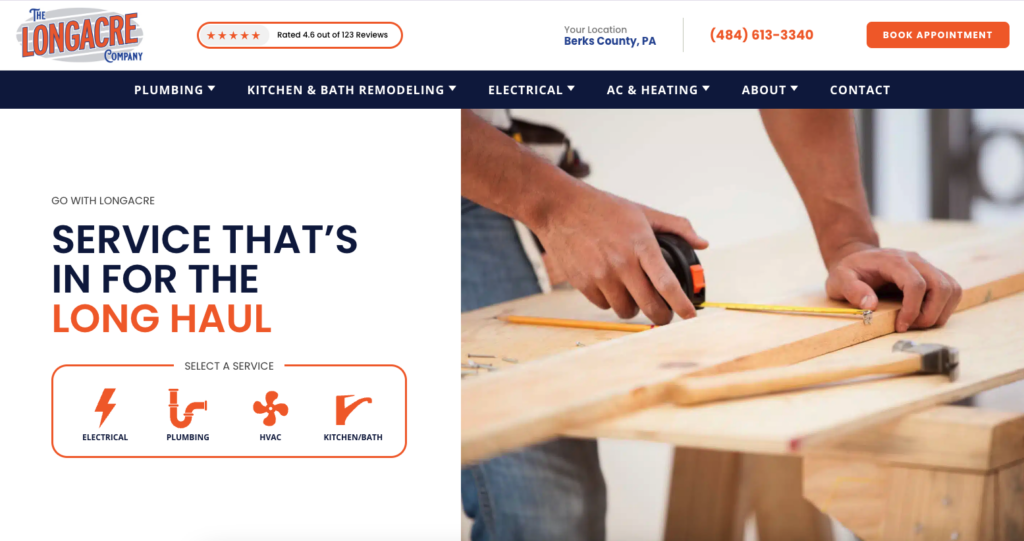Open the Kitchen & Bath Remodeling menu item
1024x541 pixels.
pos(345,90)
